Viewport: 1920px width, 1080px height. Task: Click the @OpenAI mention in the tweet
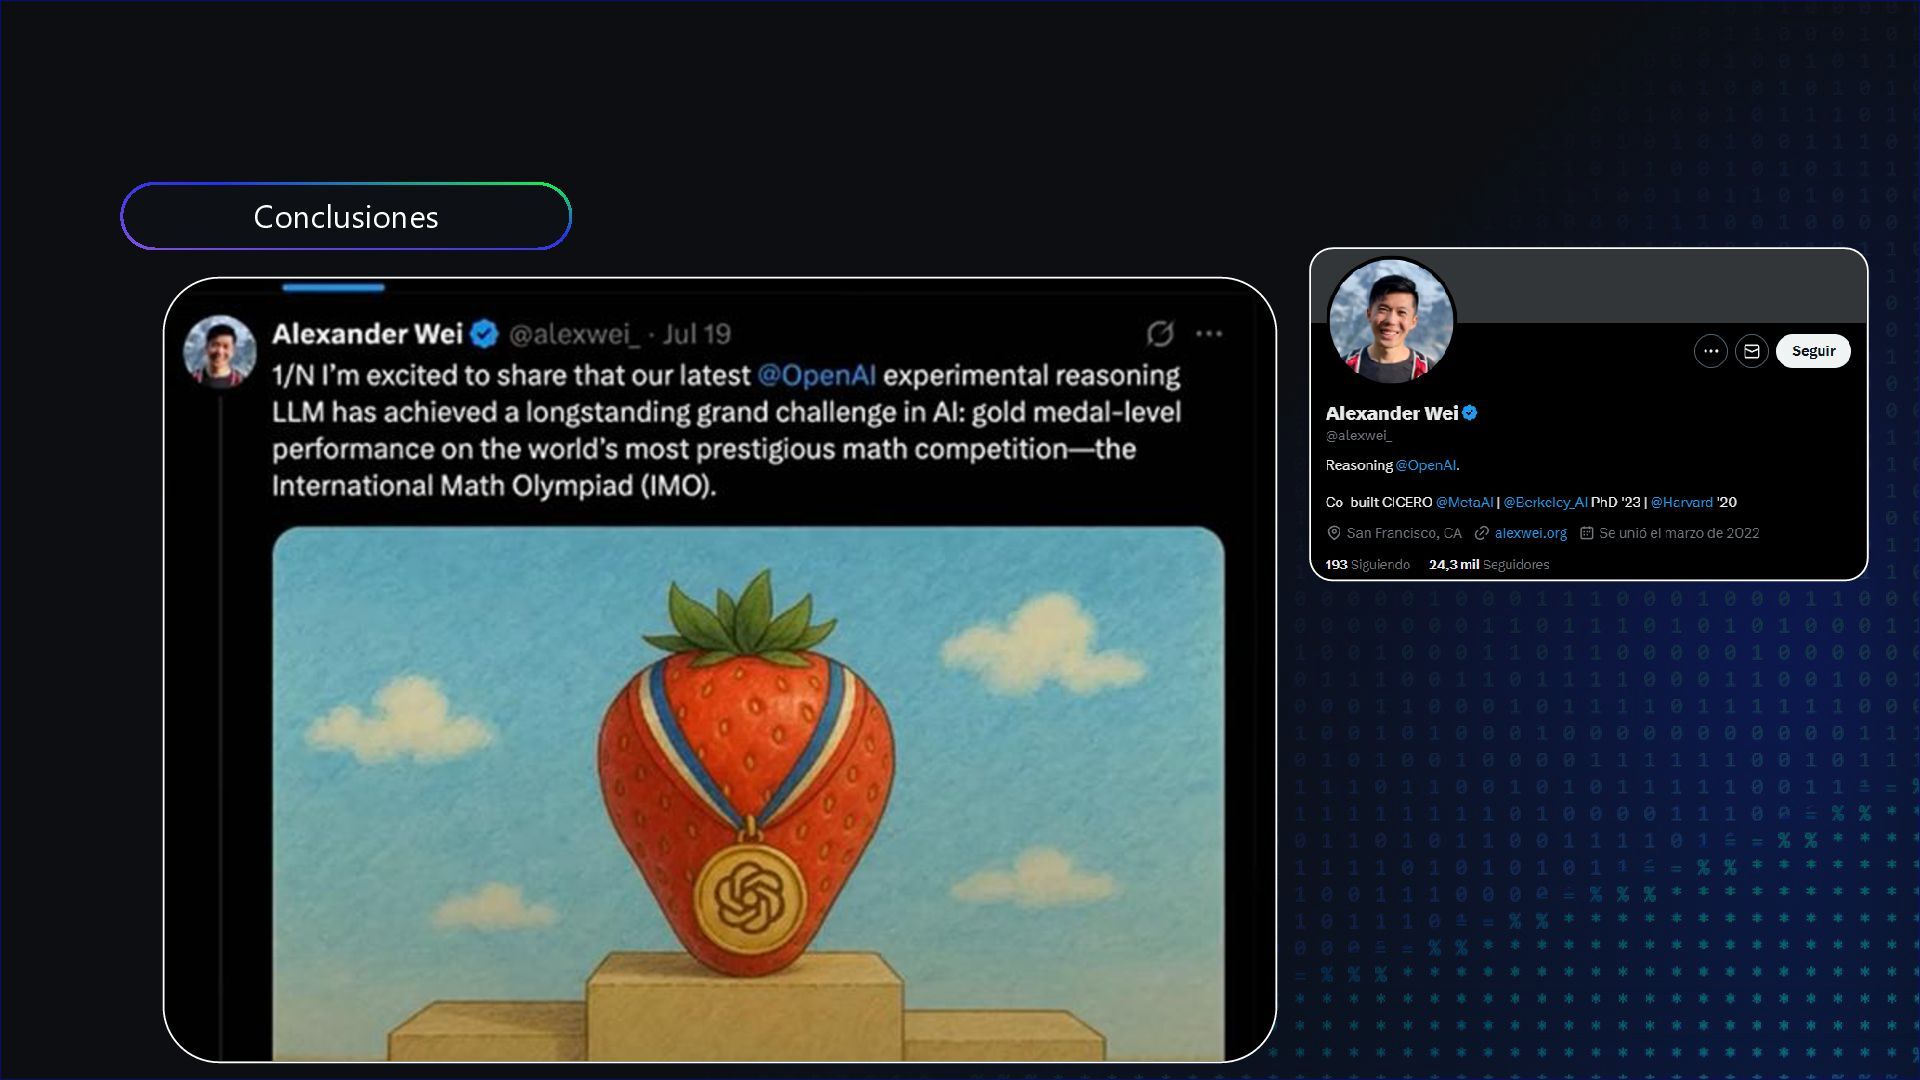pos(816,375)
